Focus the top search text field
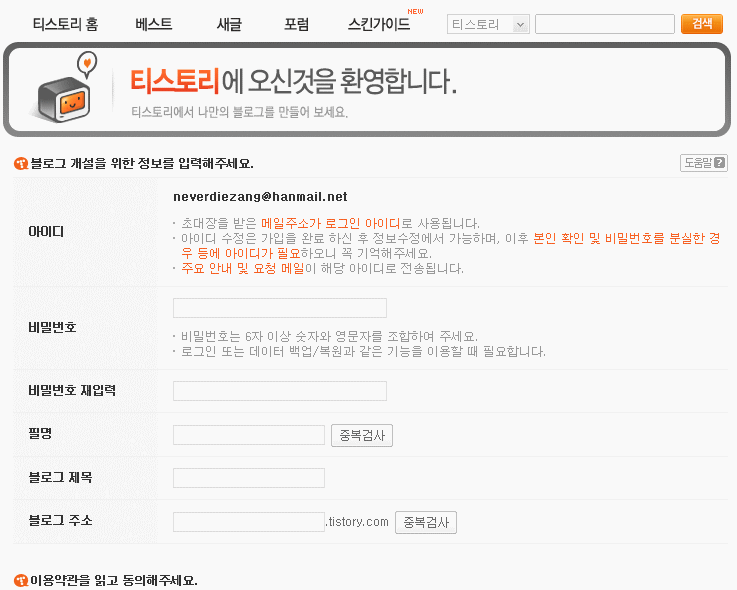Viewport: 737px width, 590px height. [605, 24]
